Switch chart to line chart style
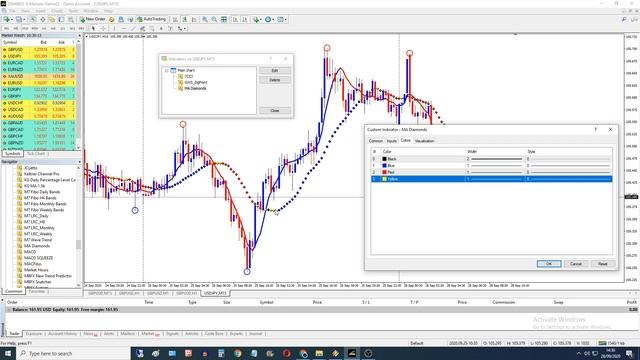The width and height of the screenshot is (640, 360). (194, 19)
